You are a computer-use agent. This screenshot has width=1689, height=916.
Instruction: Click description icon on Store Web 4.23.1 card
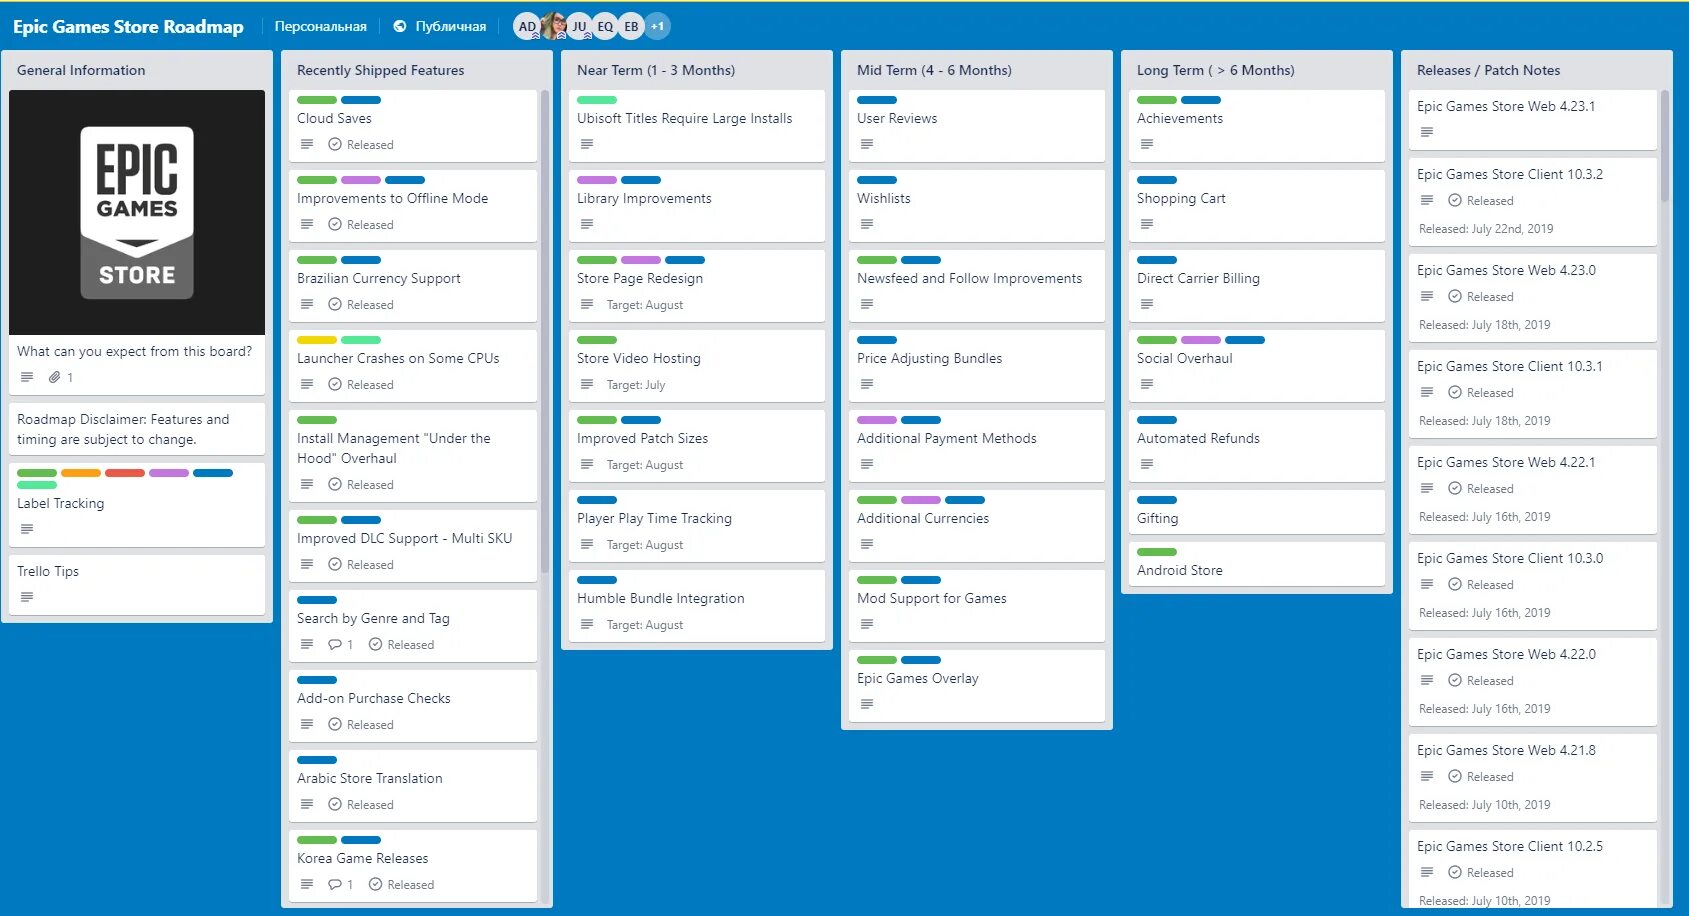[1427, 133]
